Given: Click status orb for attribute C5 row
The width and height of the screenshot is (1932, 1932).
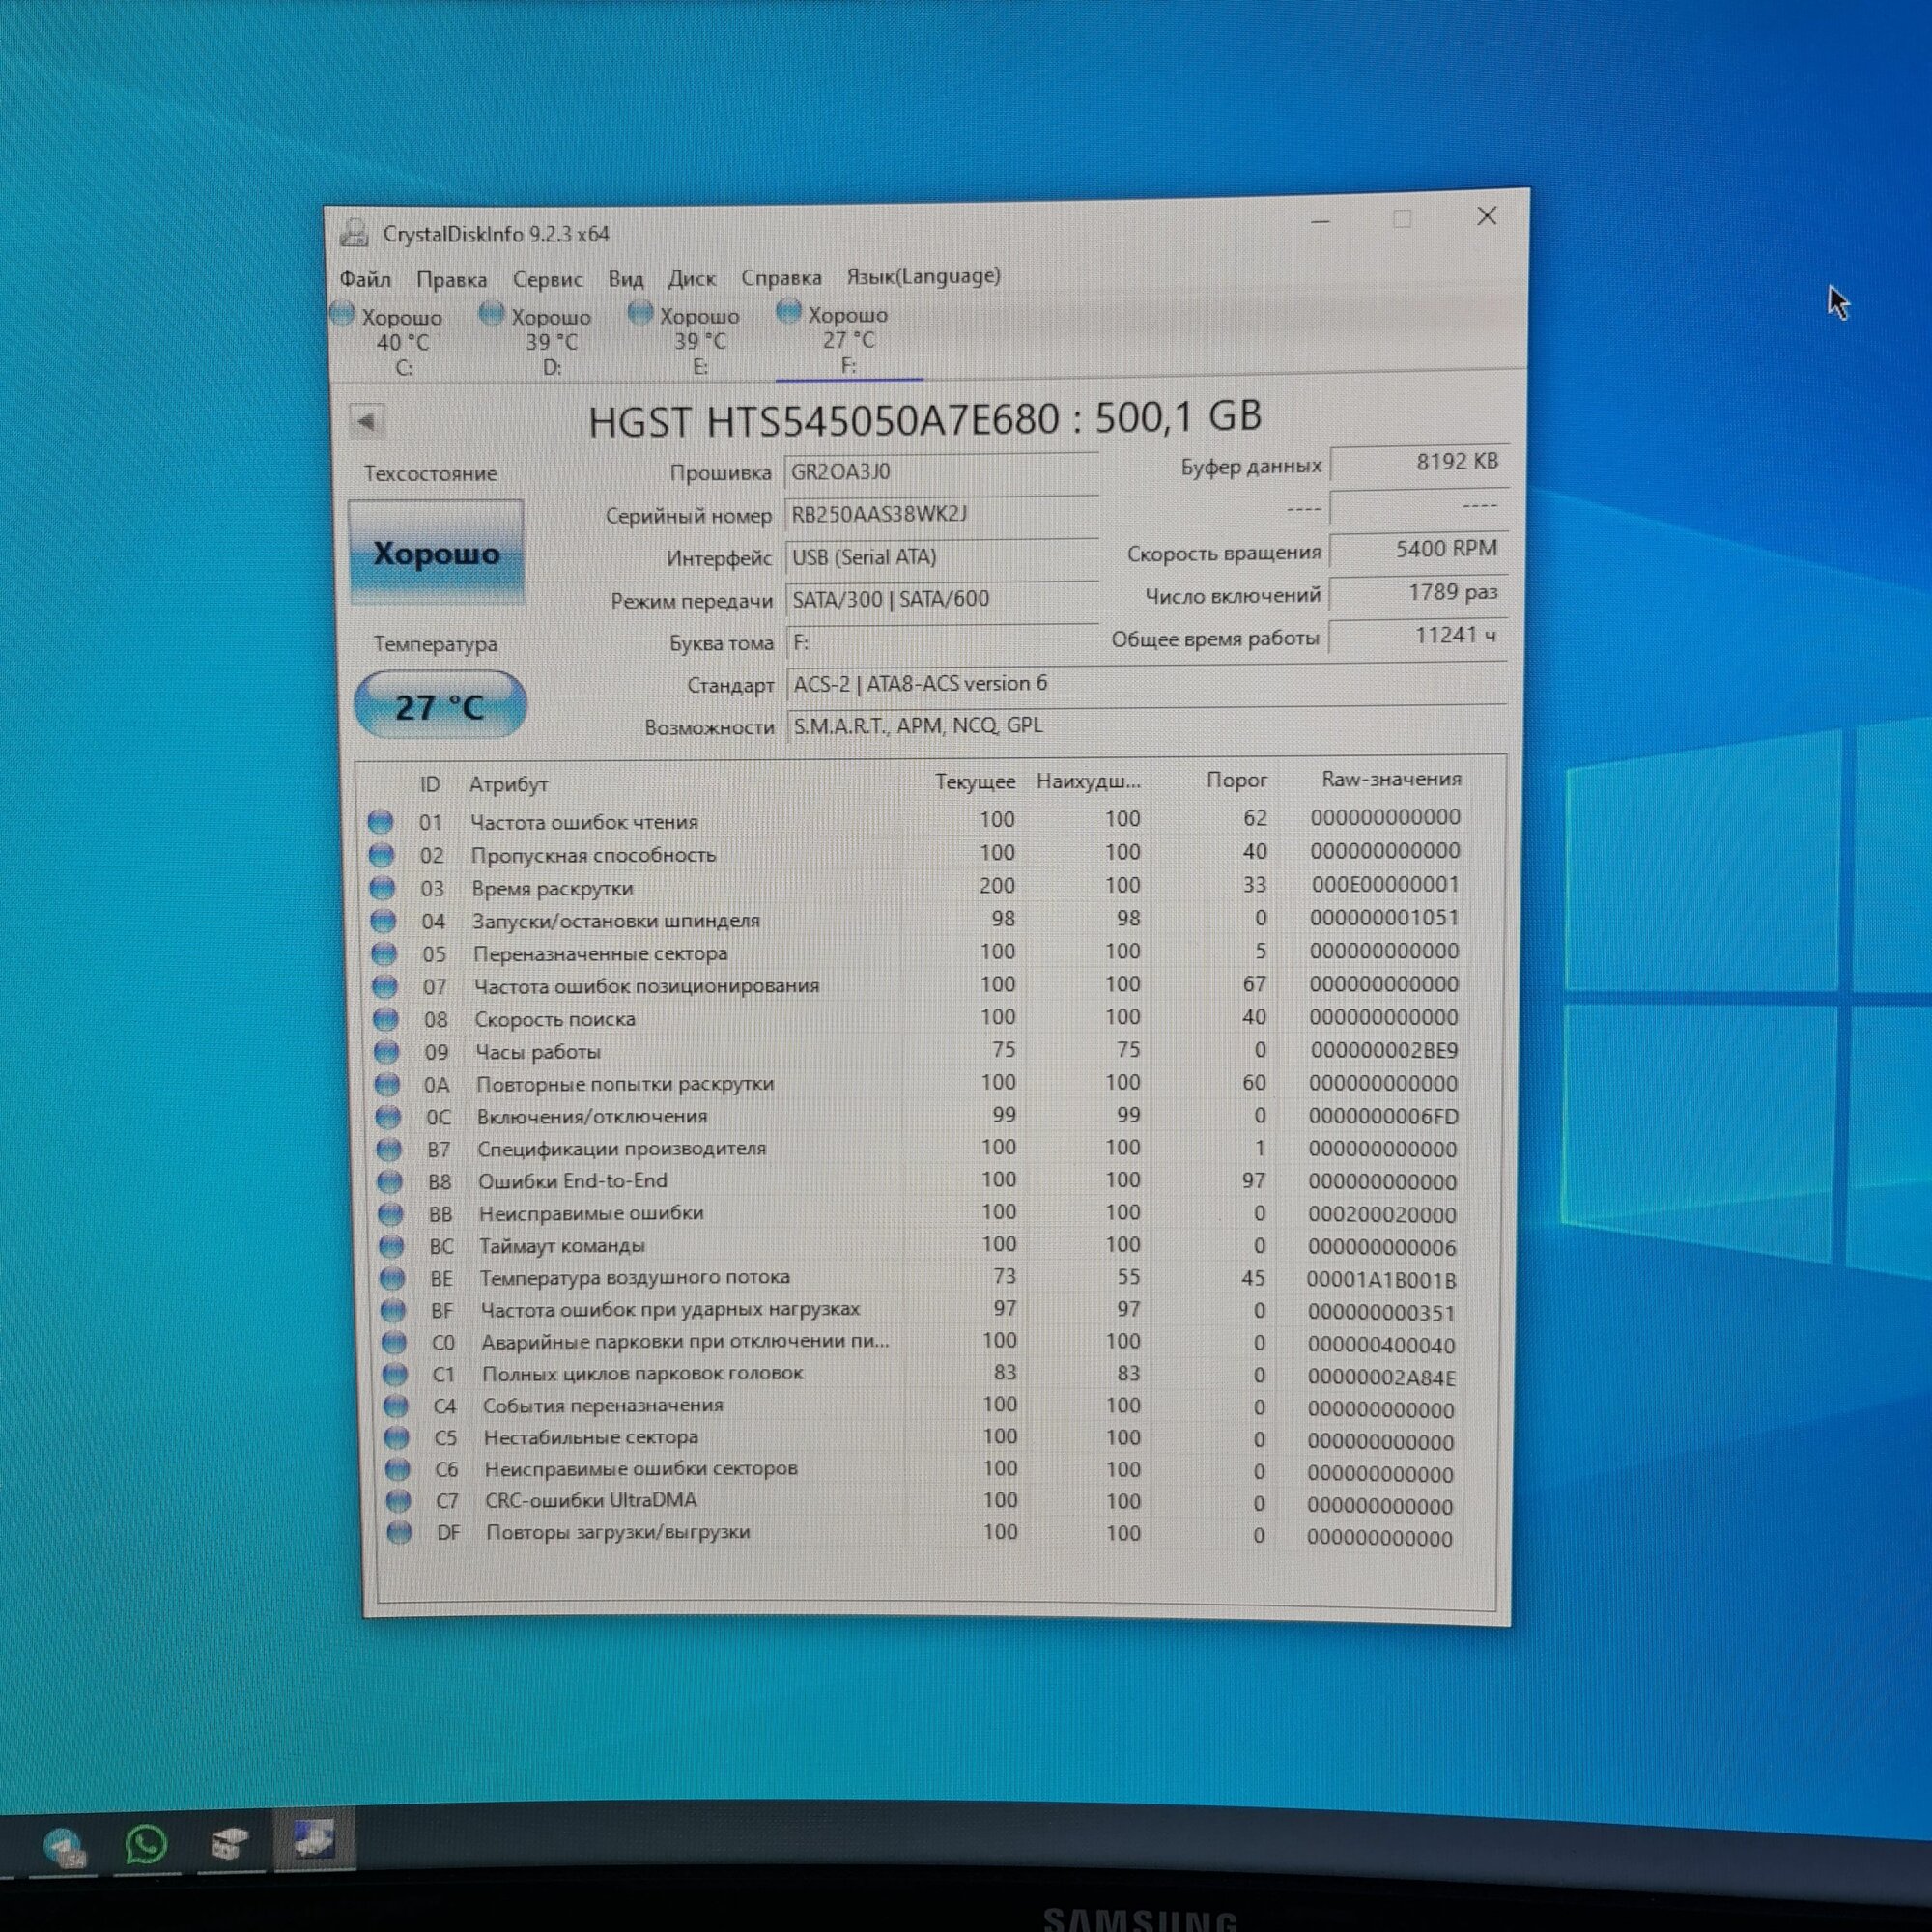Looking at the screenshot, I should pyautogui.click(x=397, y=1438).
